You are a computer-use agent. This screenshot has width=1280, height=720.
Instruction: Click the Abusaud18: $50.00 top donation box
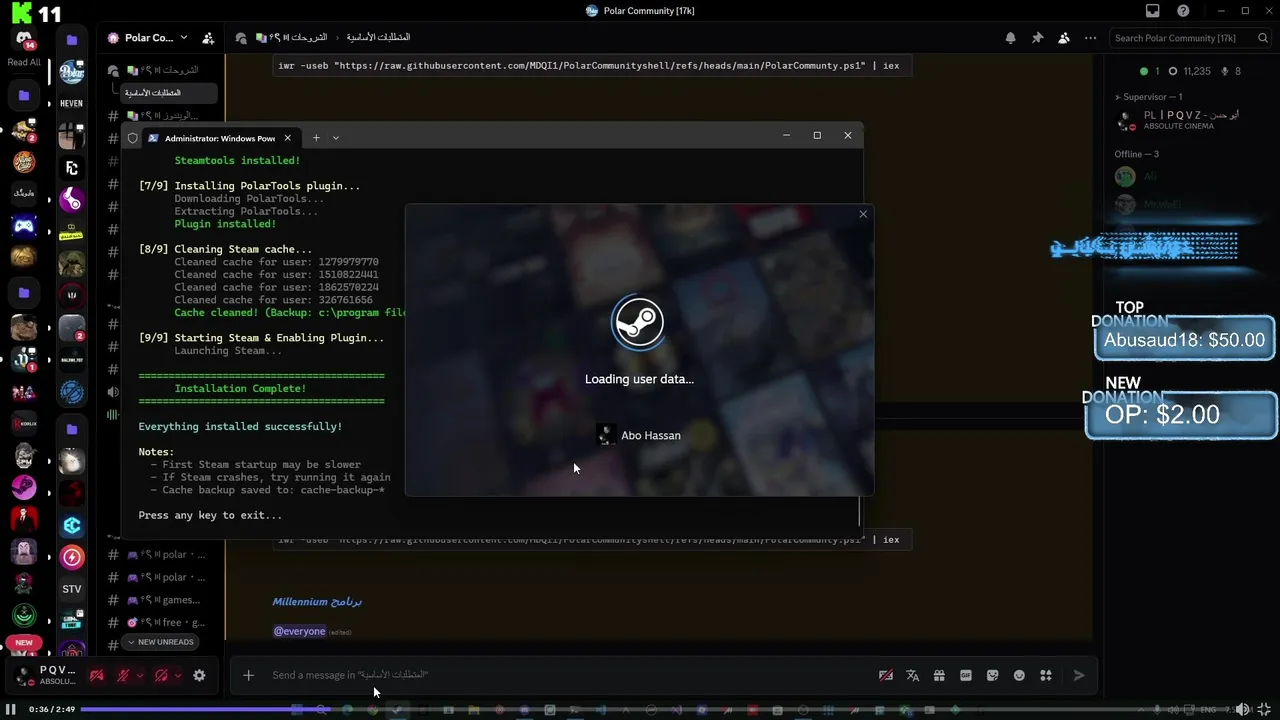(1184, 340)
